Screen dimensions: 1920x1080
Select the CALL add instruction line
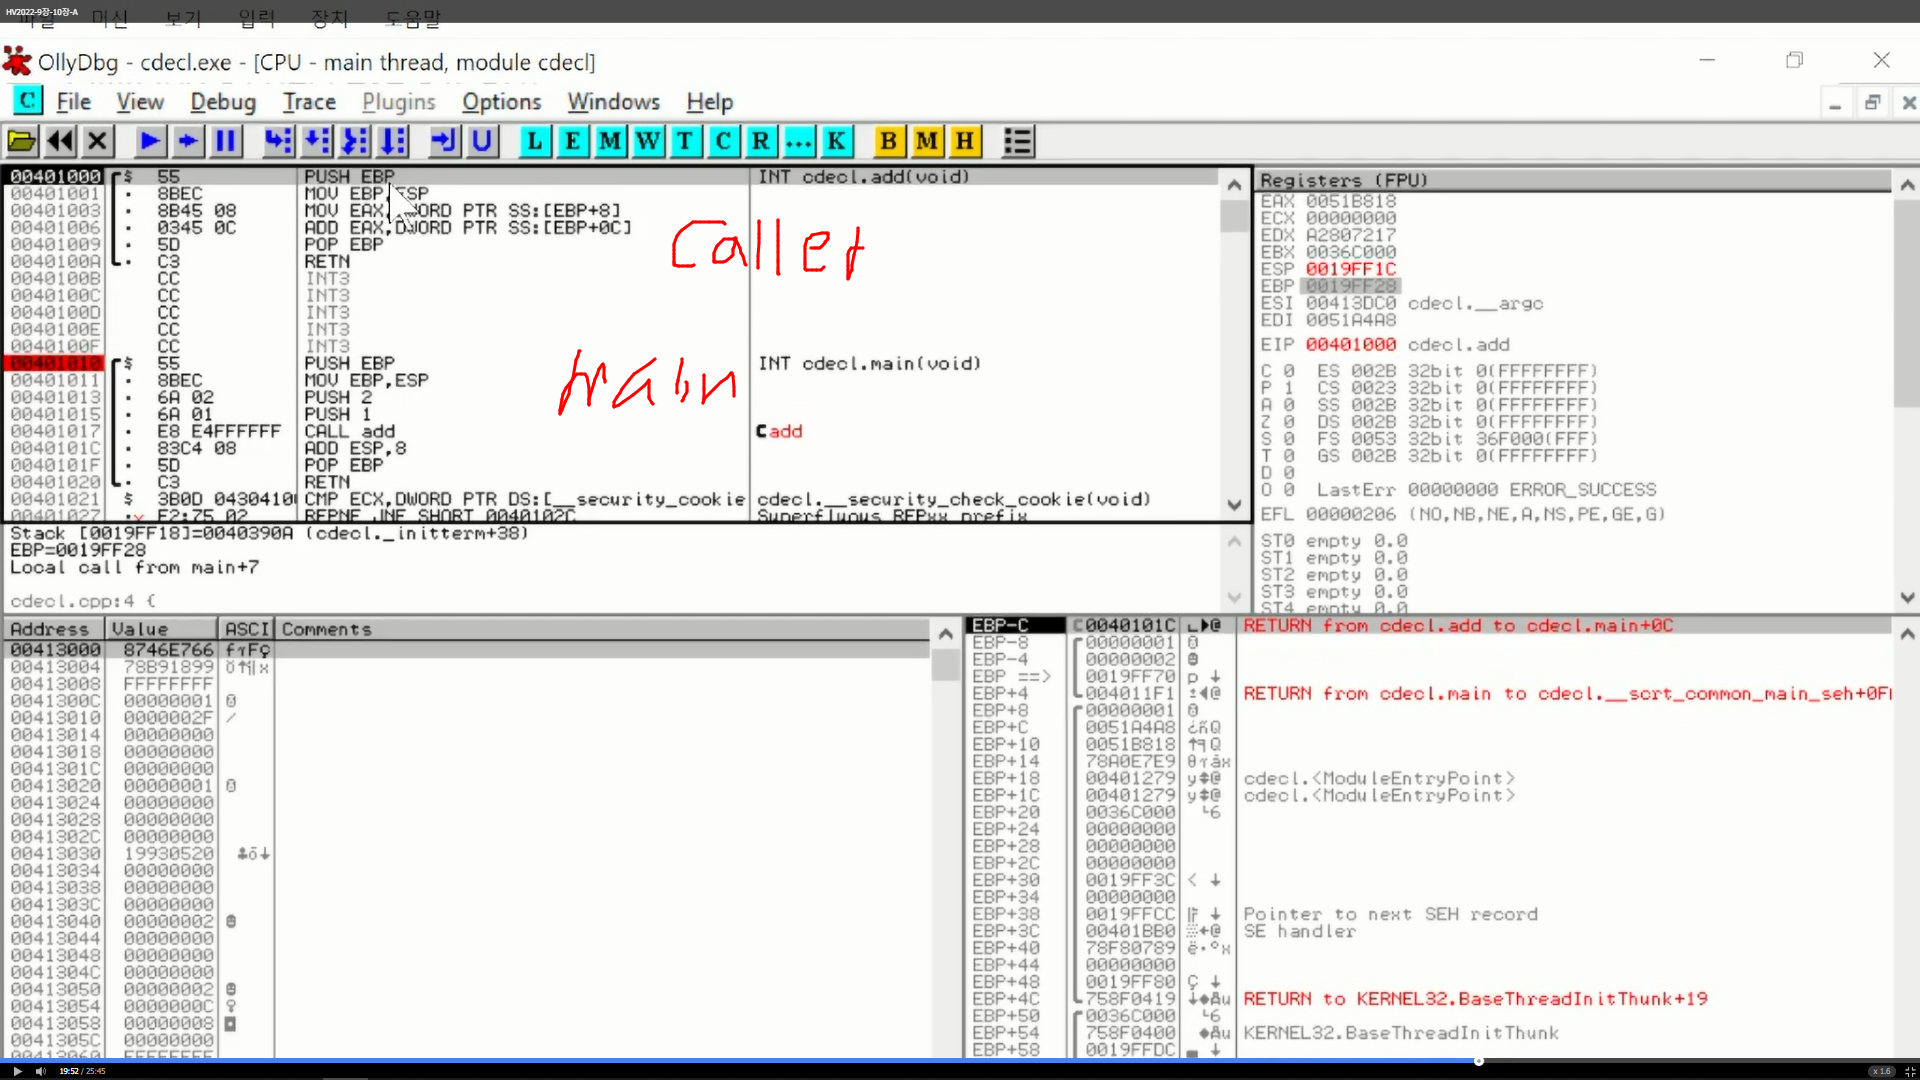click(x=610, y=431)
